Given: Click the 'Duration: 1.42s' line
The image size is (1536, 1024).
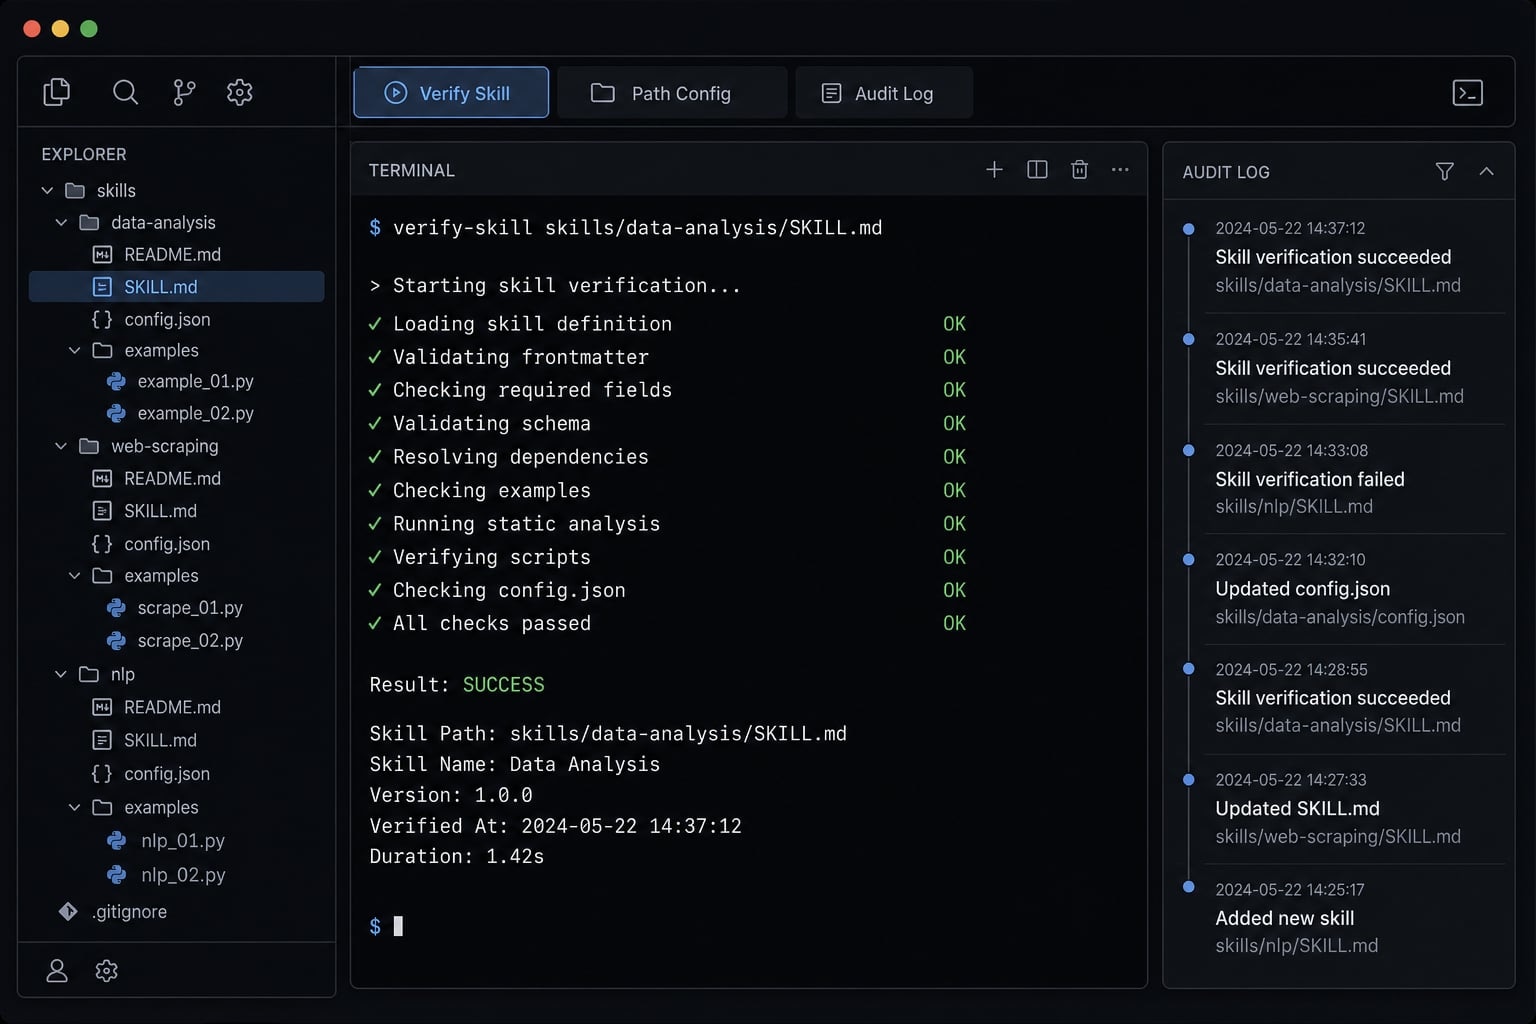Looking at the screenshot, I should click(x=456, y=856).
